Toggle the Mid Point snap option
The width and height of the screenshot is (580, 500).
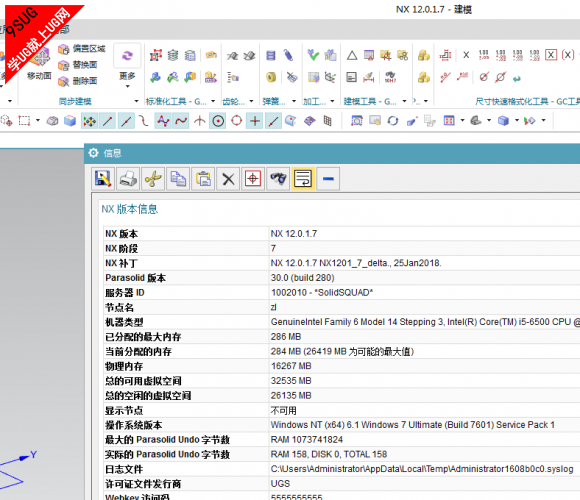tap(126, 121)
